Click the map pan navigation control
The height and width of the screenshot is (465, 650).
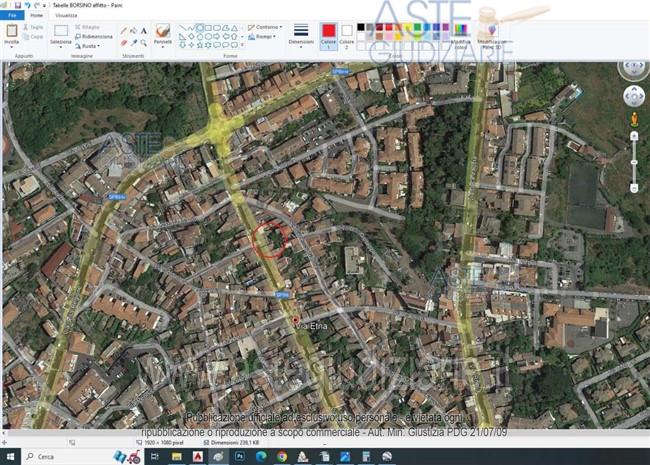point(634,96)
